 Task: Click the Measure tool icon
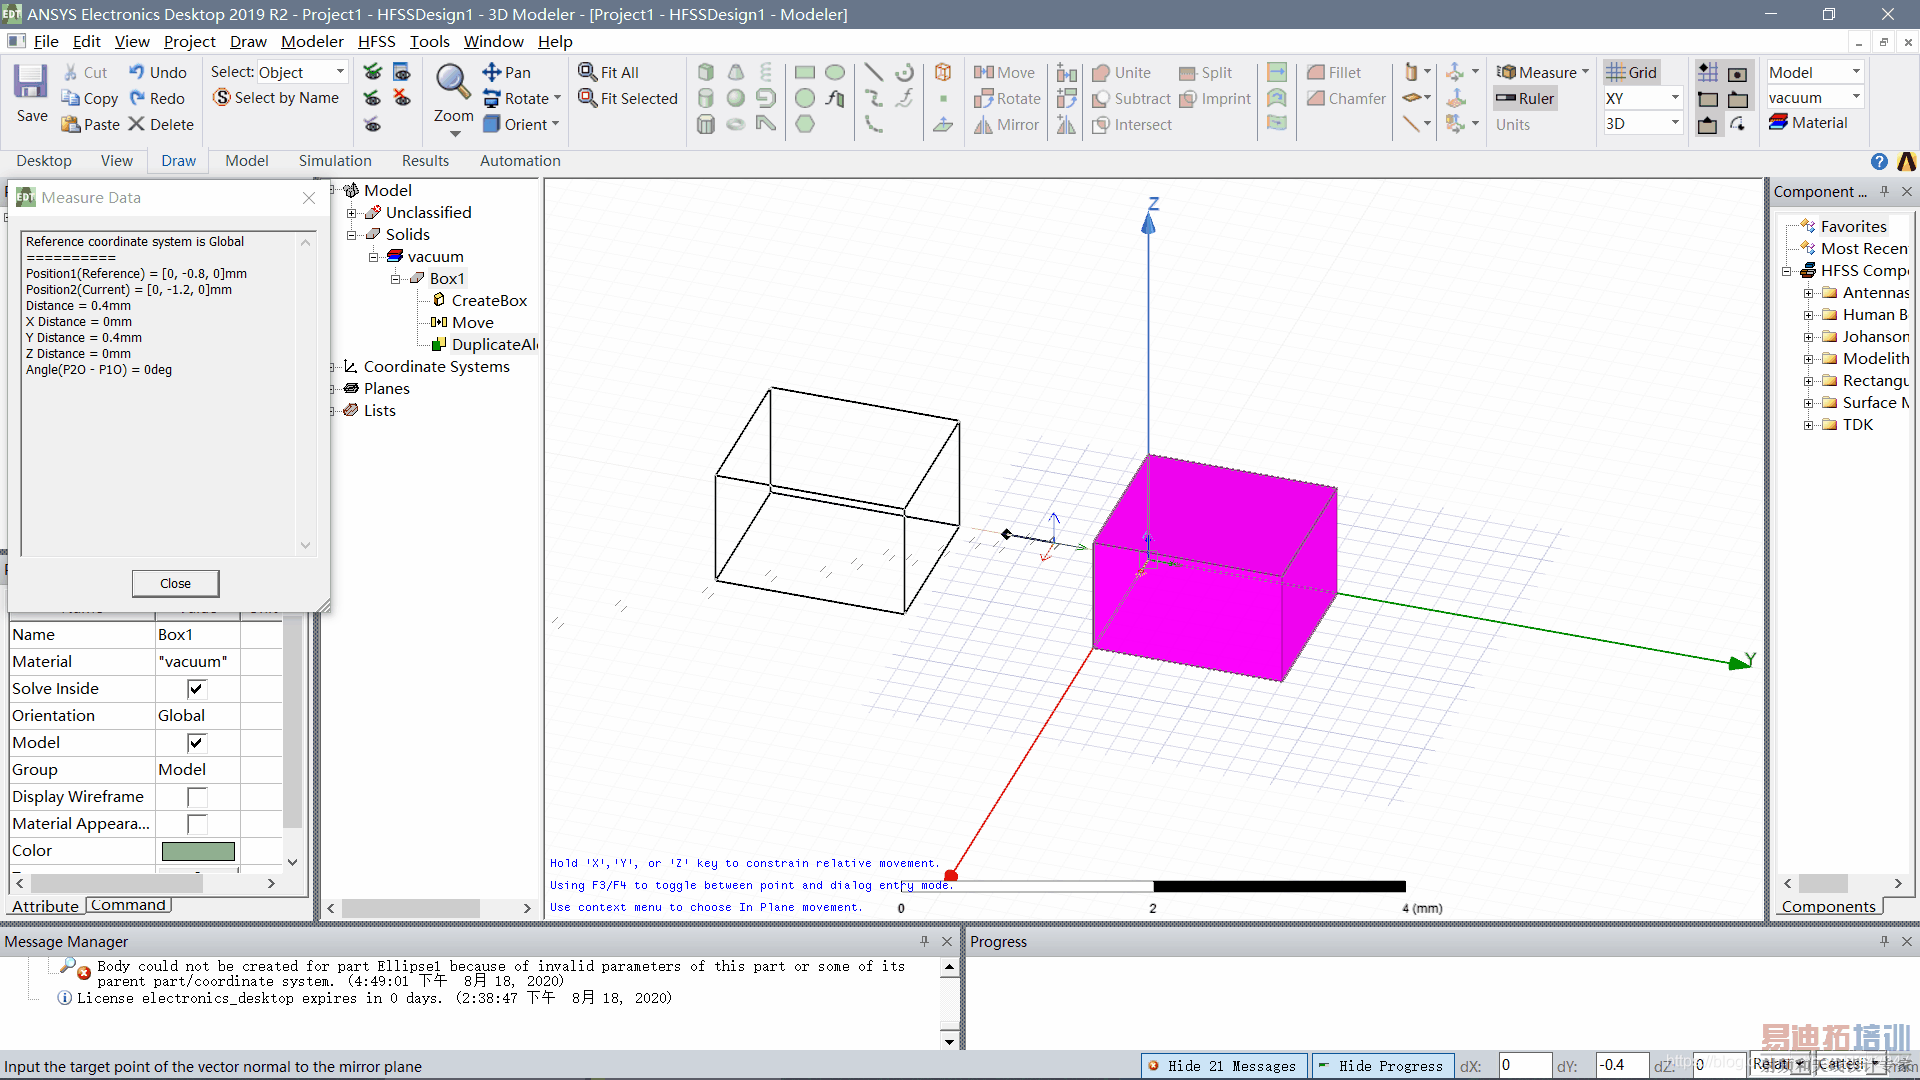[1506, 72]
